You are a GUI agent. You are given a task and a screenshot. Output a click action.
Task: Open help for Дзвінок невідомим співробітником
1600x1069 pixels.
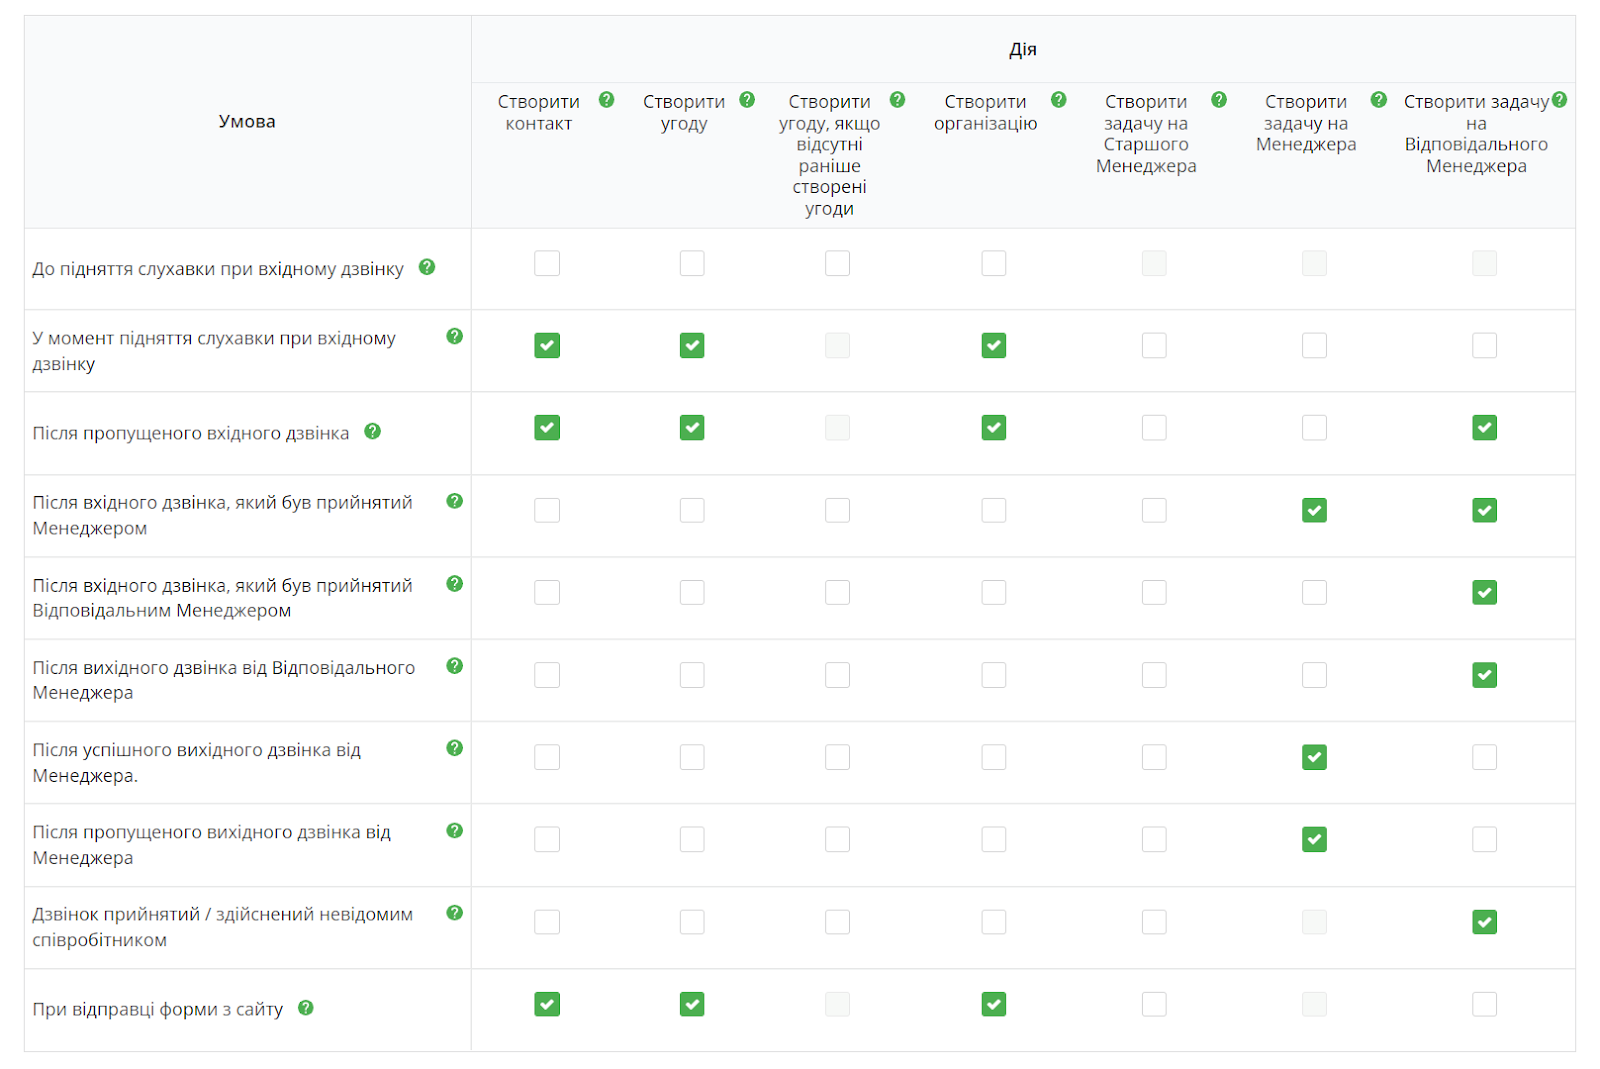click(455, 913)
